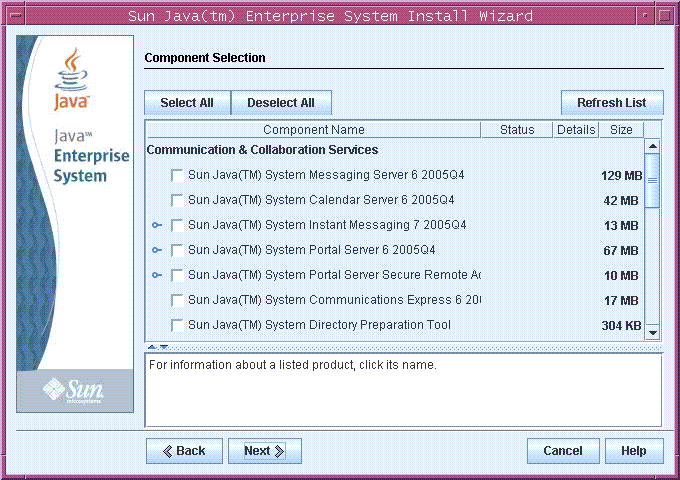Image resolution: width=680 pixels, height=480 pixels.
Task: Select System Communications Express 6 name
Action: tap(334, 300)
